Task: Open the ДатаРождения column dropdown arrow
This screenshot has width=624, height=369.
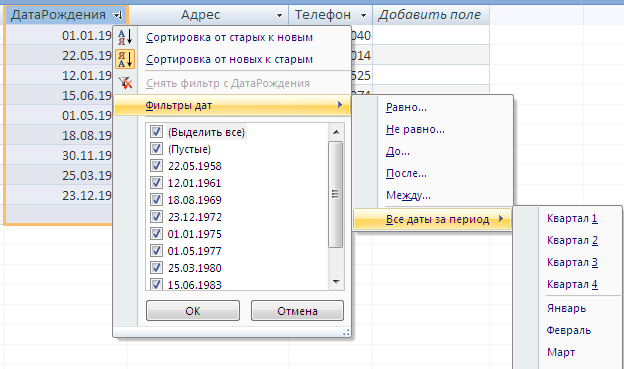Action: coord(118,15)
